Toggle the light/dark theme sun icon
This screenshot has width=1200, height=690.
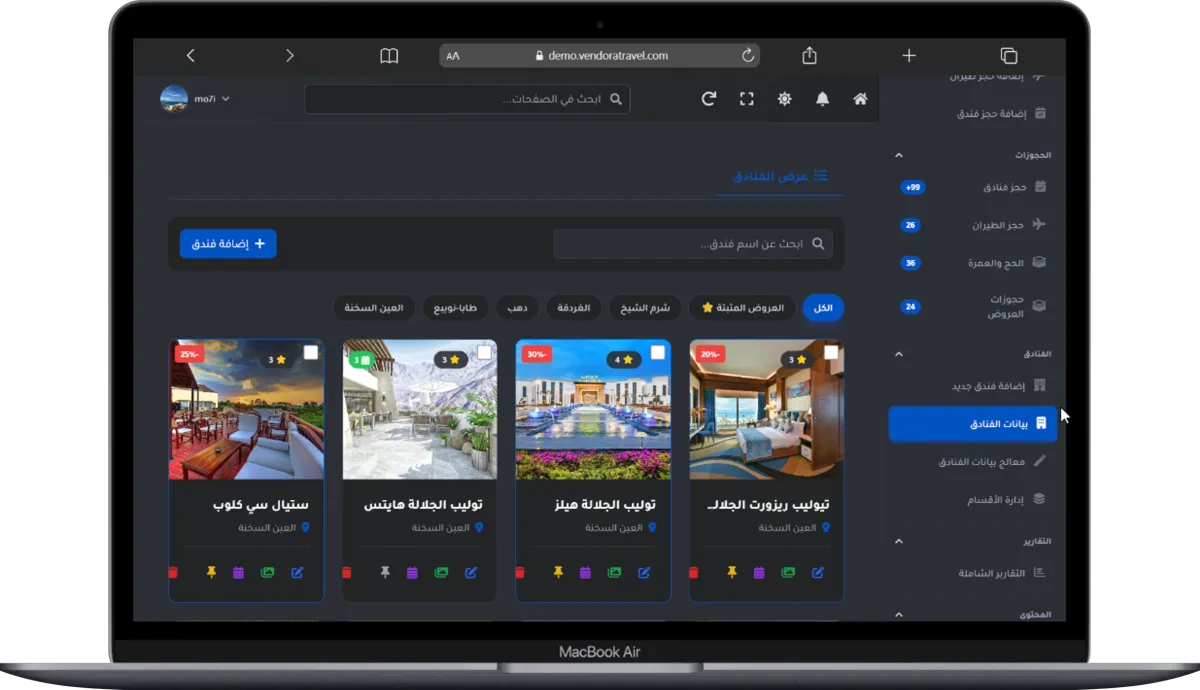(785, 99)
